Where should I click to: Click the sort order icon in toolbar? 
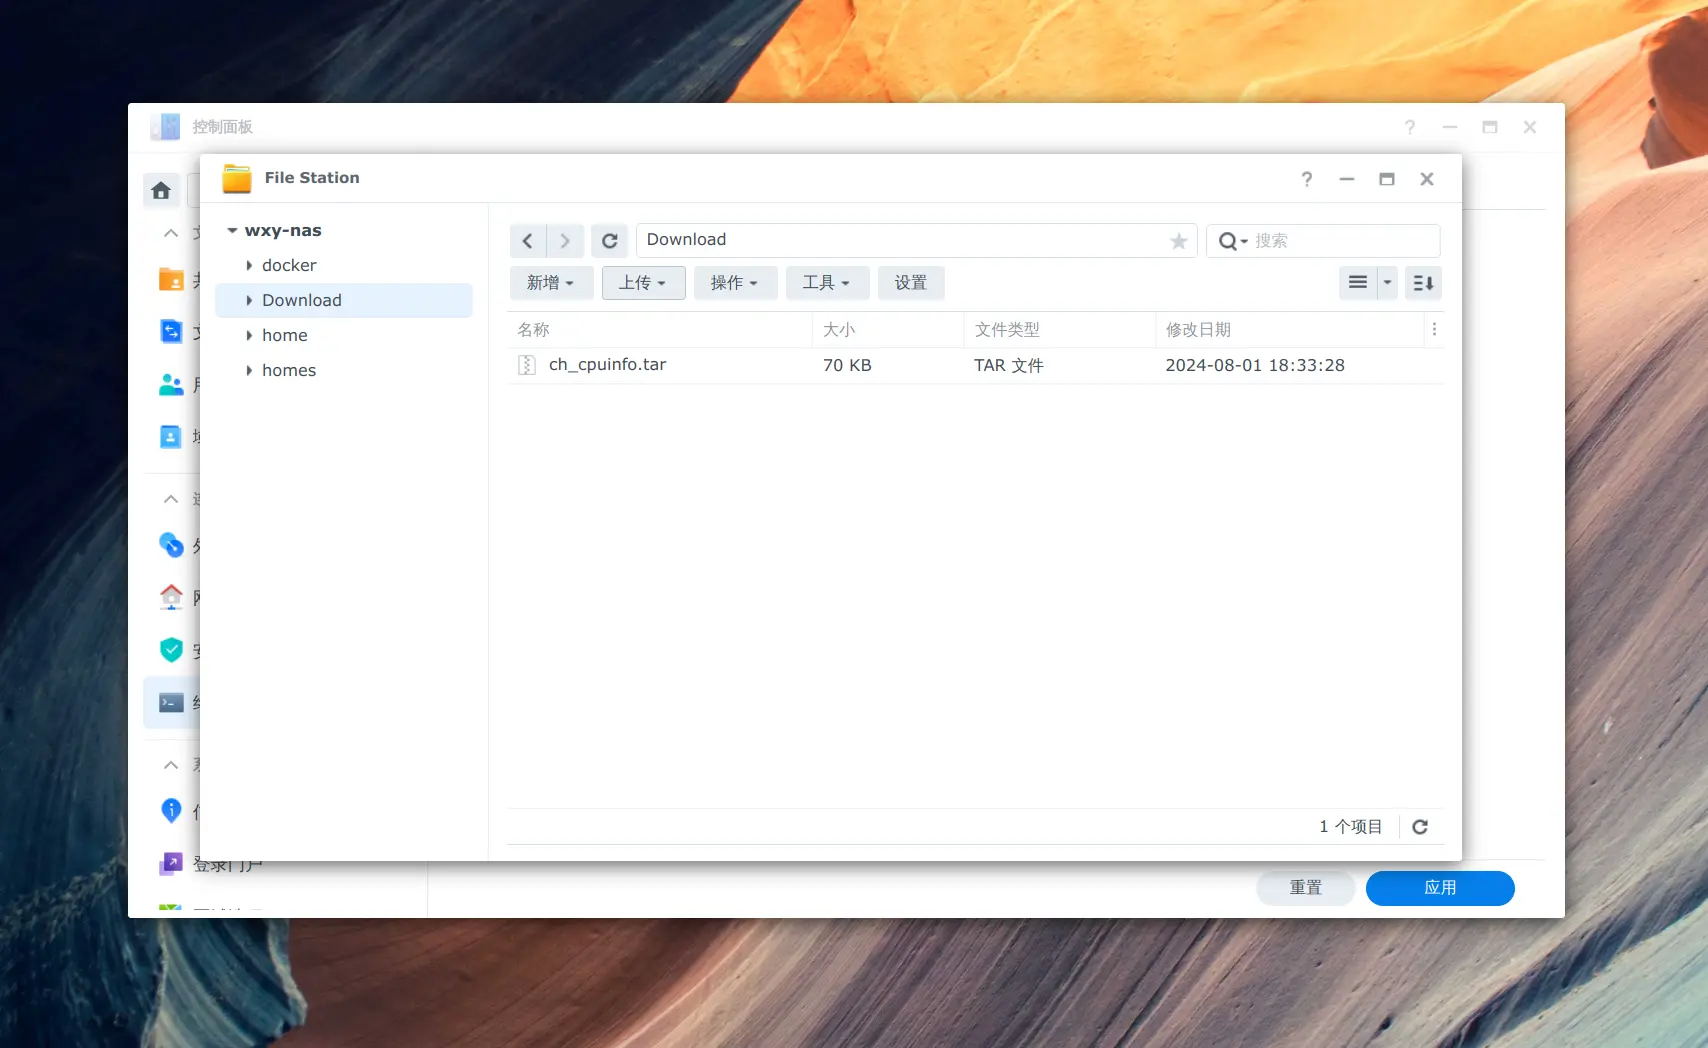coord(1423,283)
